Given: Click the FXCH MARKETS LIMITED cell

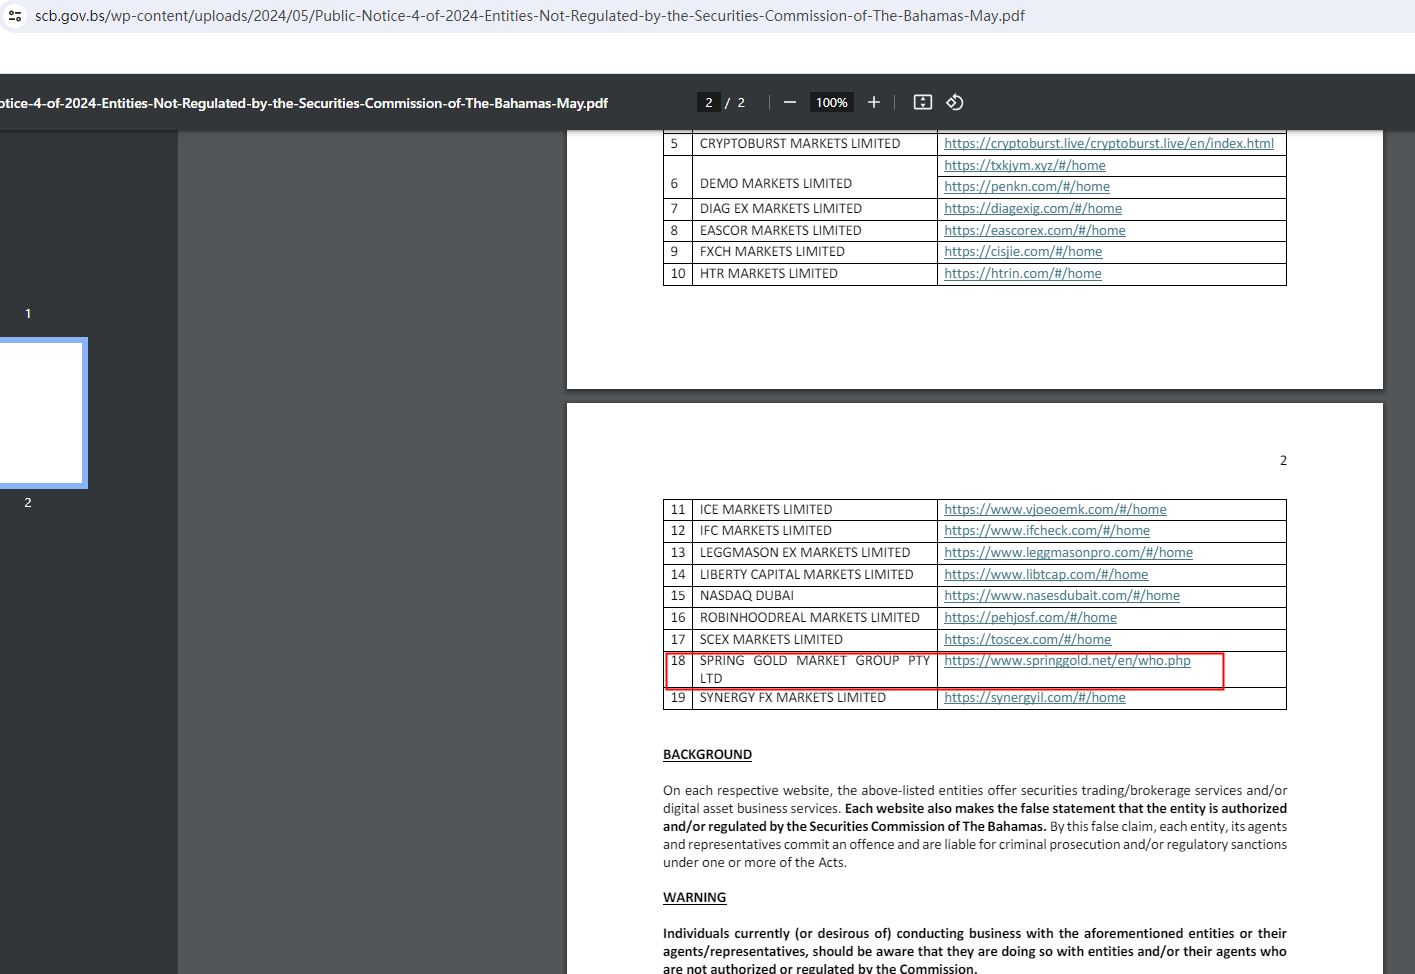Looking at the screenshot, I should [x=815, y=252].
